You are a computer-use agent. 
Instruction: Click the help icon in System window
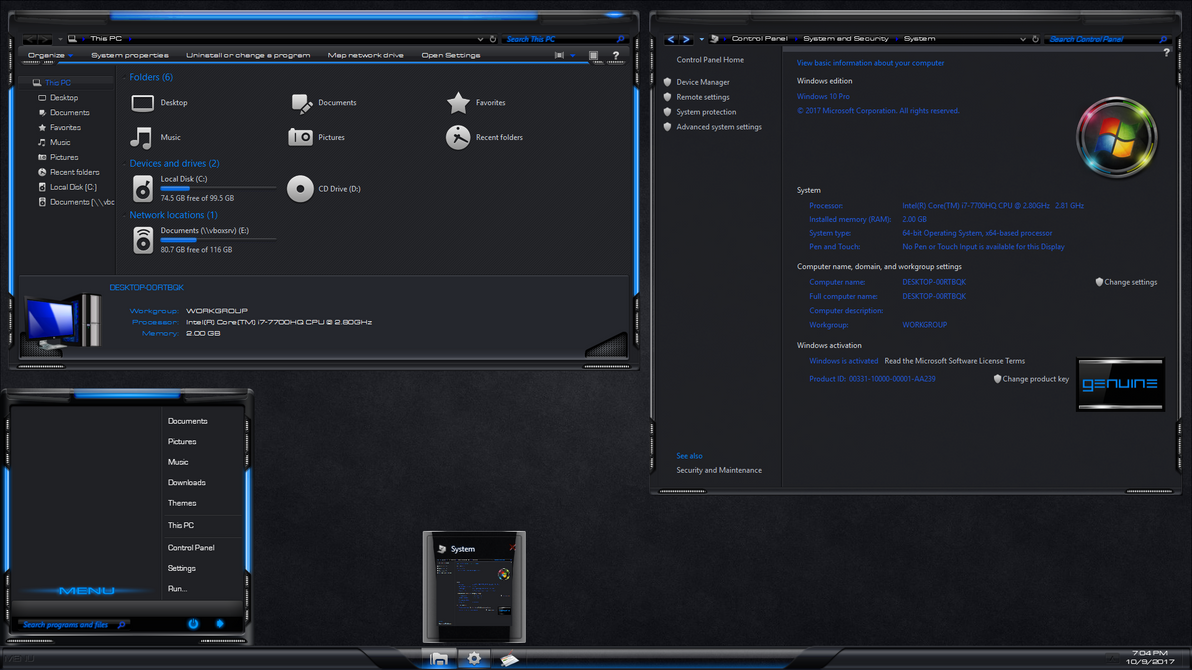pos(1166,53)
